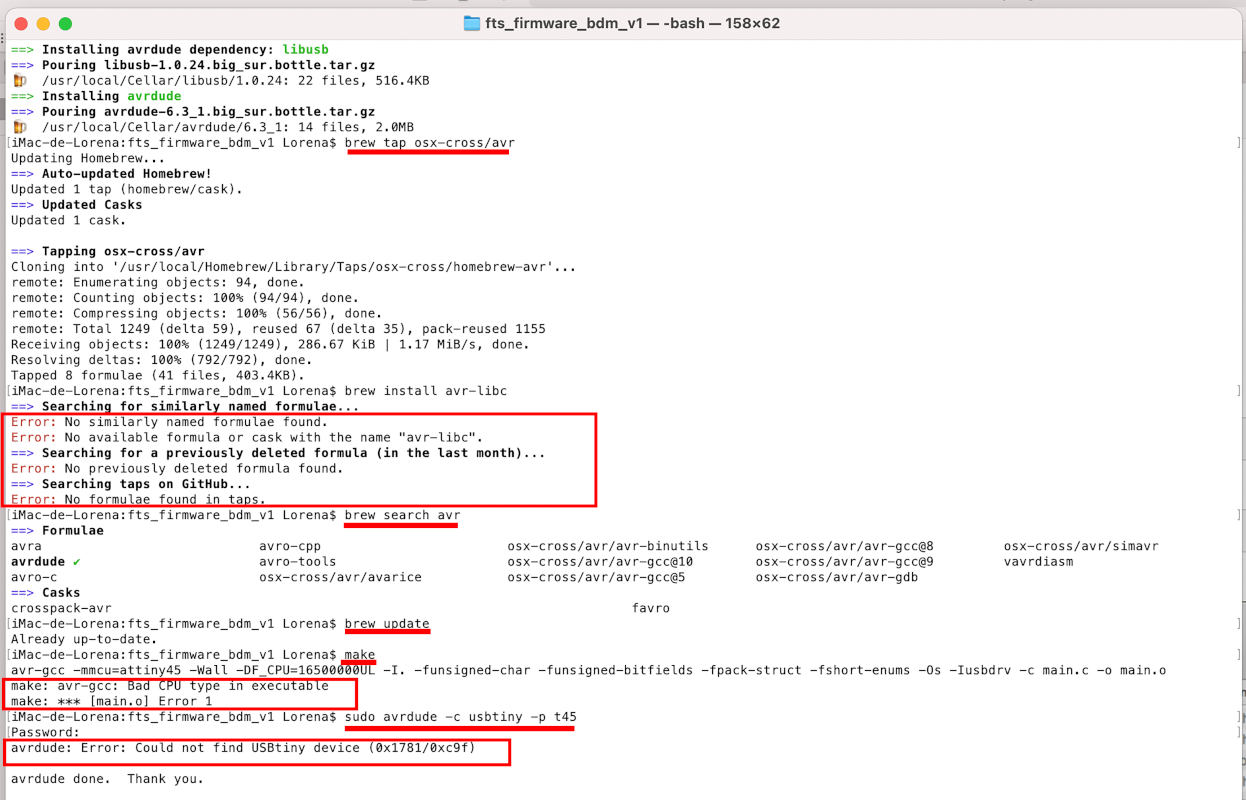Click 'Searching taps on GitHub...' line

tap(131, 484)
